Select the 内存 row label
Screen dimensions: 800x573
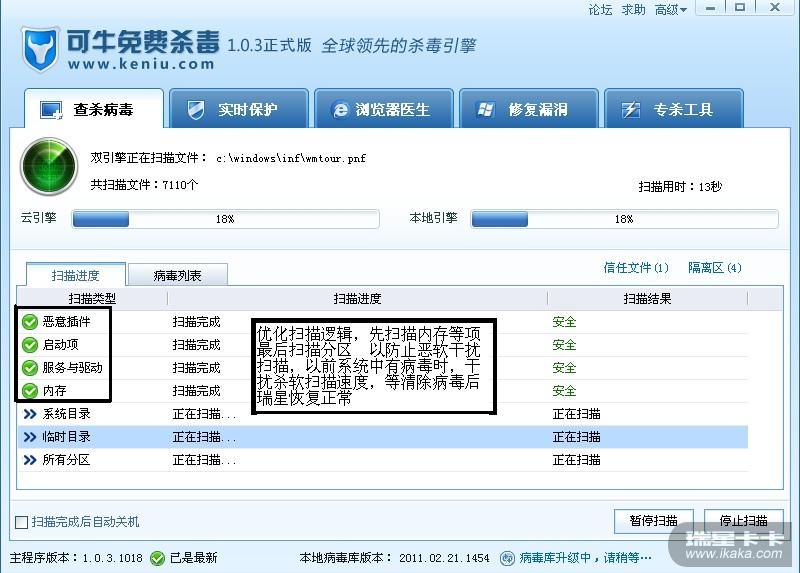[54, 391]
